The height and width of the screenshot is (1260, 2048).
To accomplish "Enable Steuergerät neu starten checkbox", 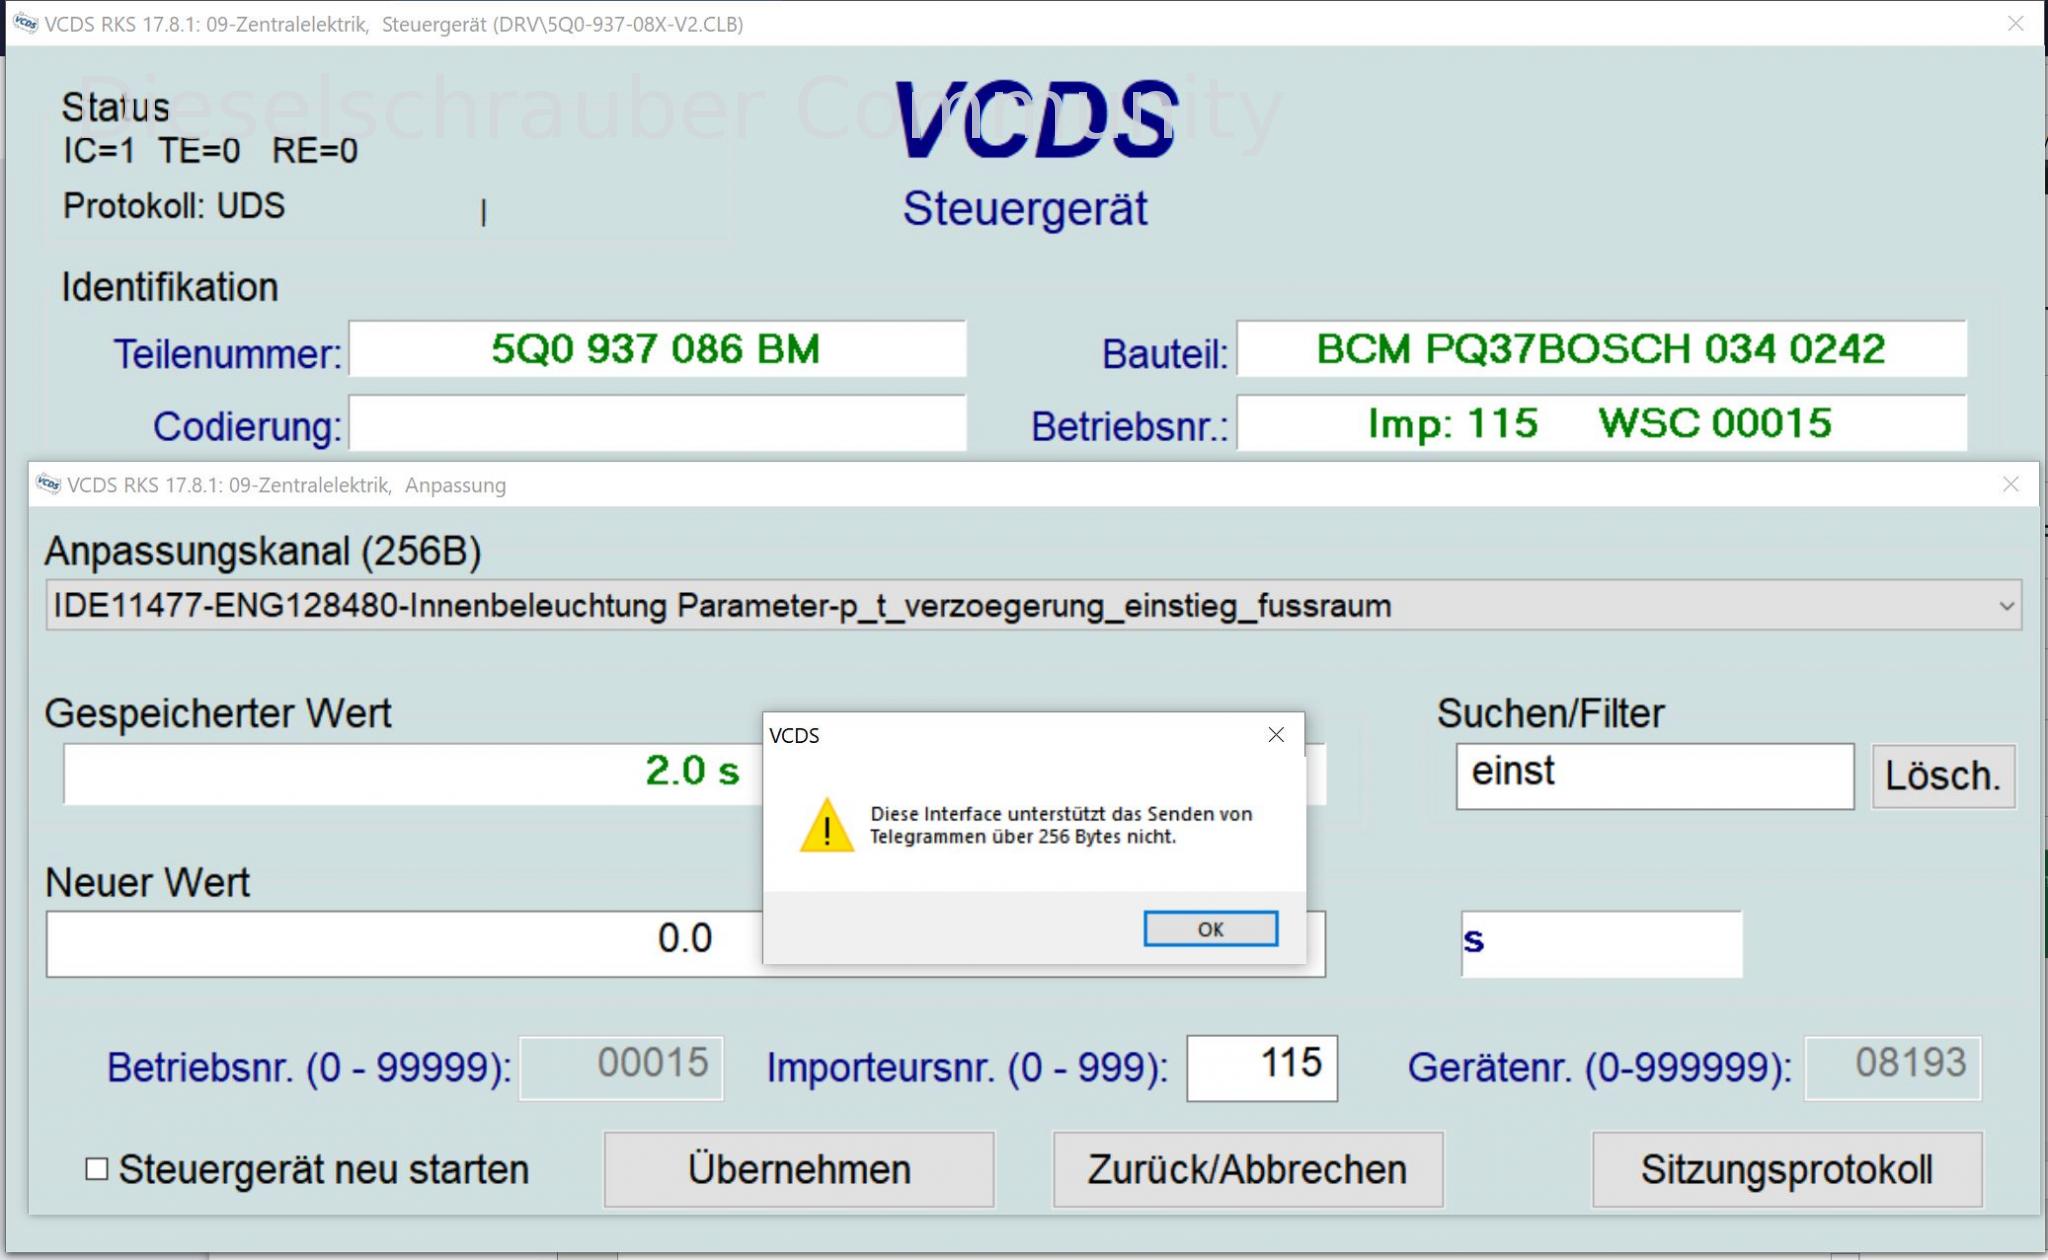I will [x=97, y=1169].
